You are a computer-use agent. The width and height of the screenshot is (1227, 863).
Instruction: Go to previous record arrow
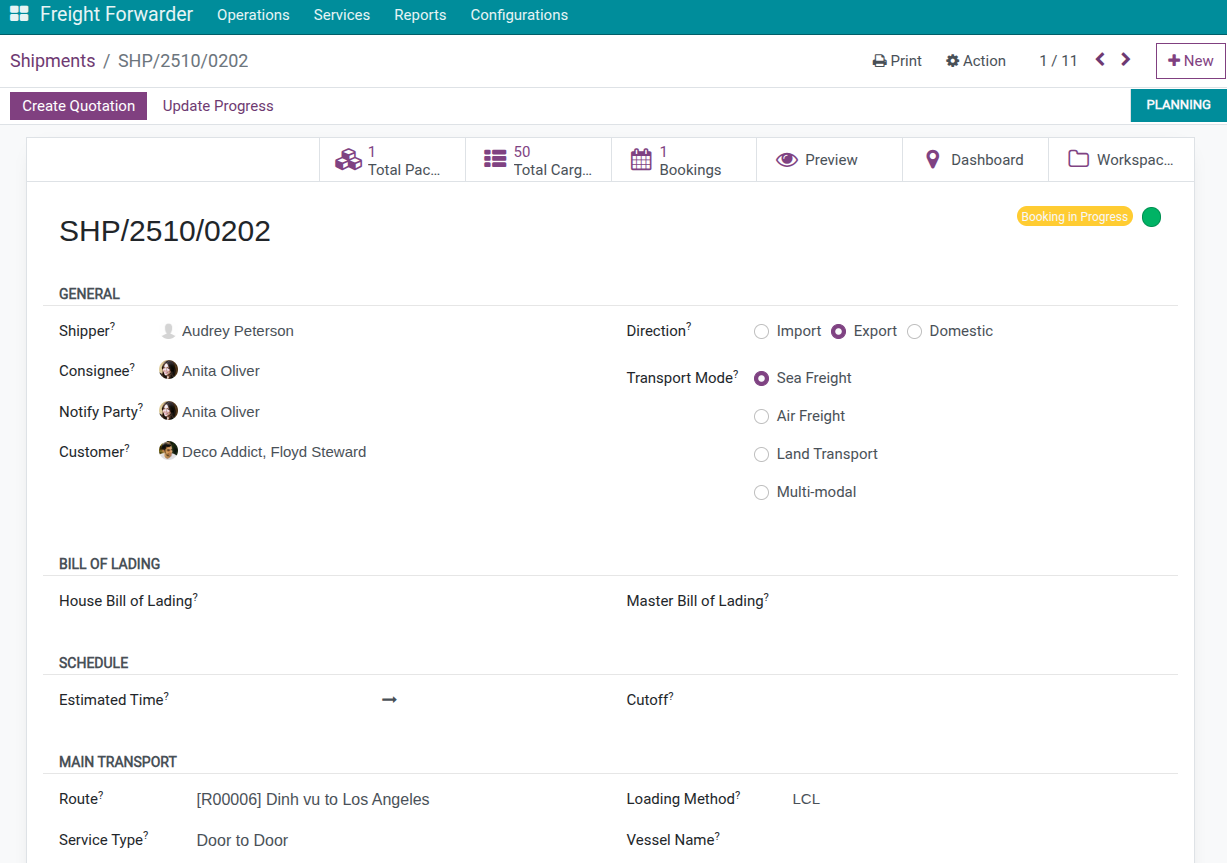point(1100,60)
